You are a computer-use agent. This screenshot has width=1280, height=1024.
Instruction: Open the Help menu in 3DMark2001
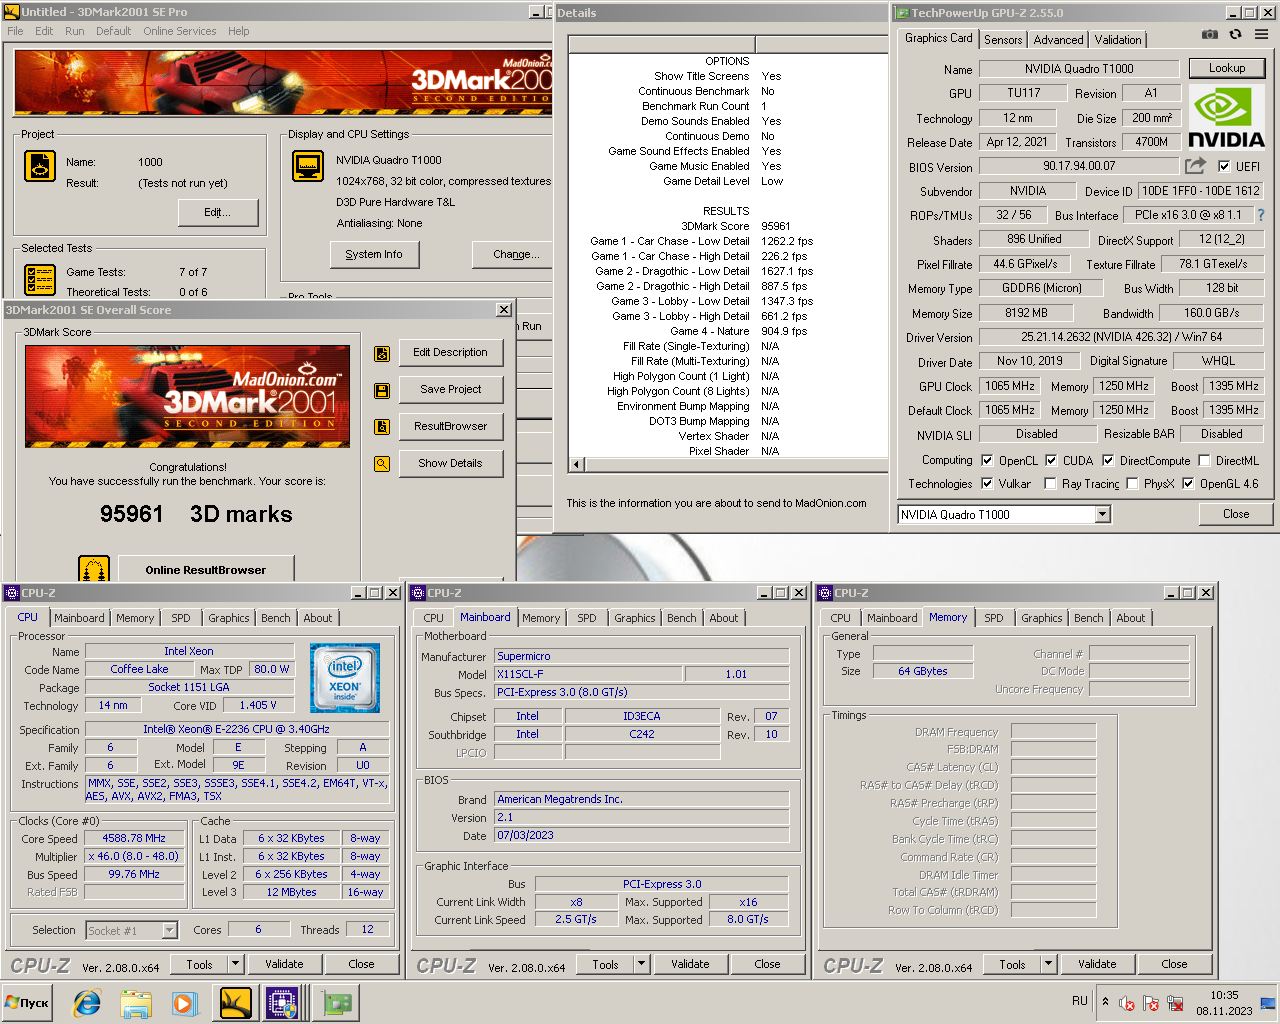(x=238, y=31)
